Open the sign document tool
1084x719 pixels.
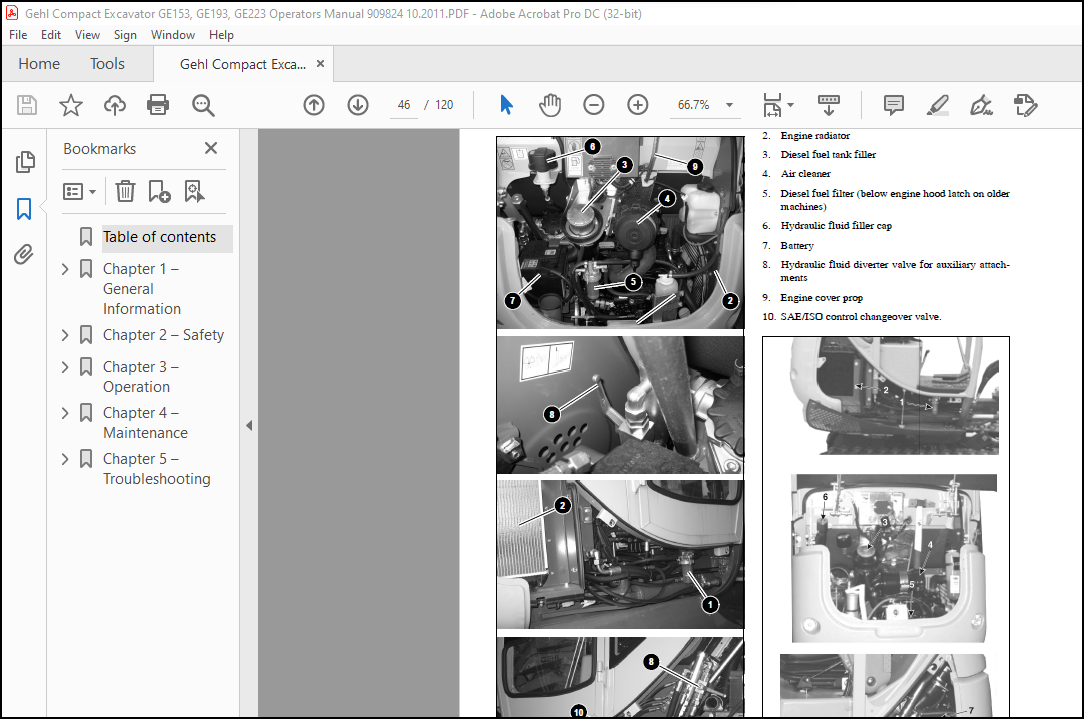point(981,104)
